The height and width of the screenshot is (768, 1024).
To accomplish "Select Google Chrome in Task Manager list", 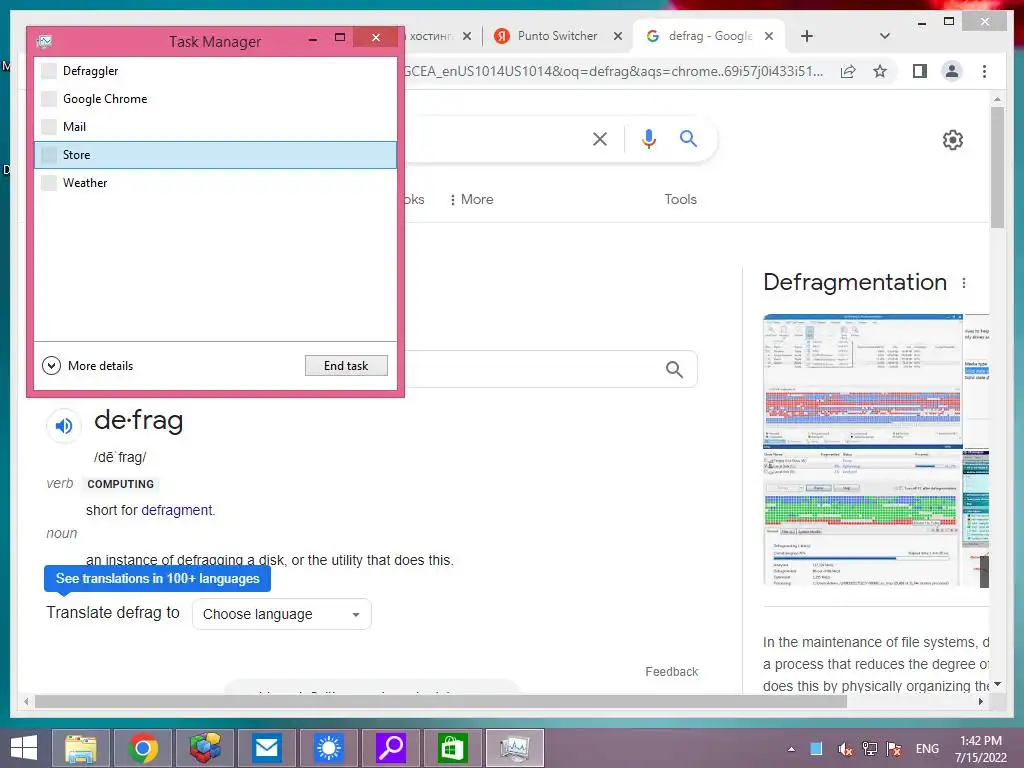I will pos(215,99).
